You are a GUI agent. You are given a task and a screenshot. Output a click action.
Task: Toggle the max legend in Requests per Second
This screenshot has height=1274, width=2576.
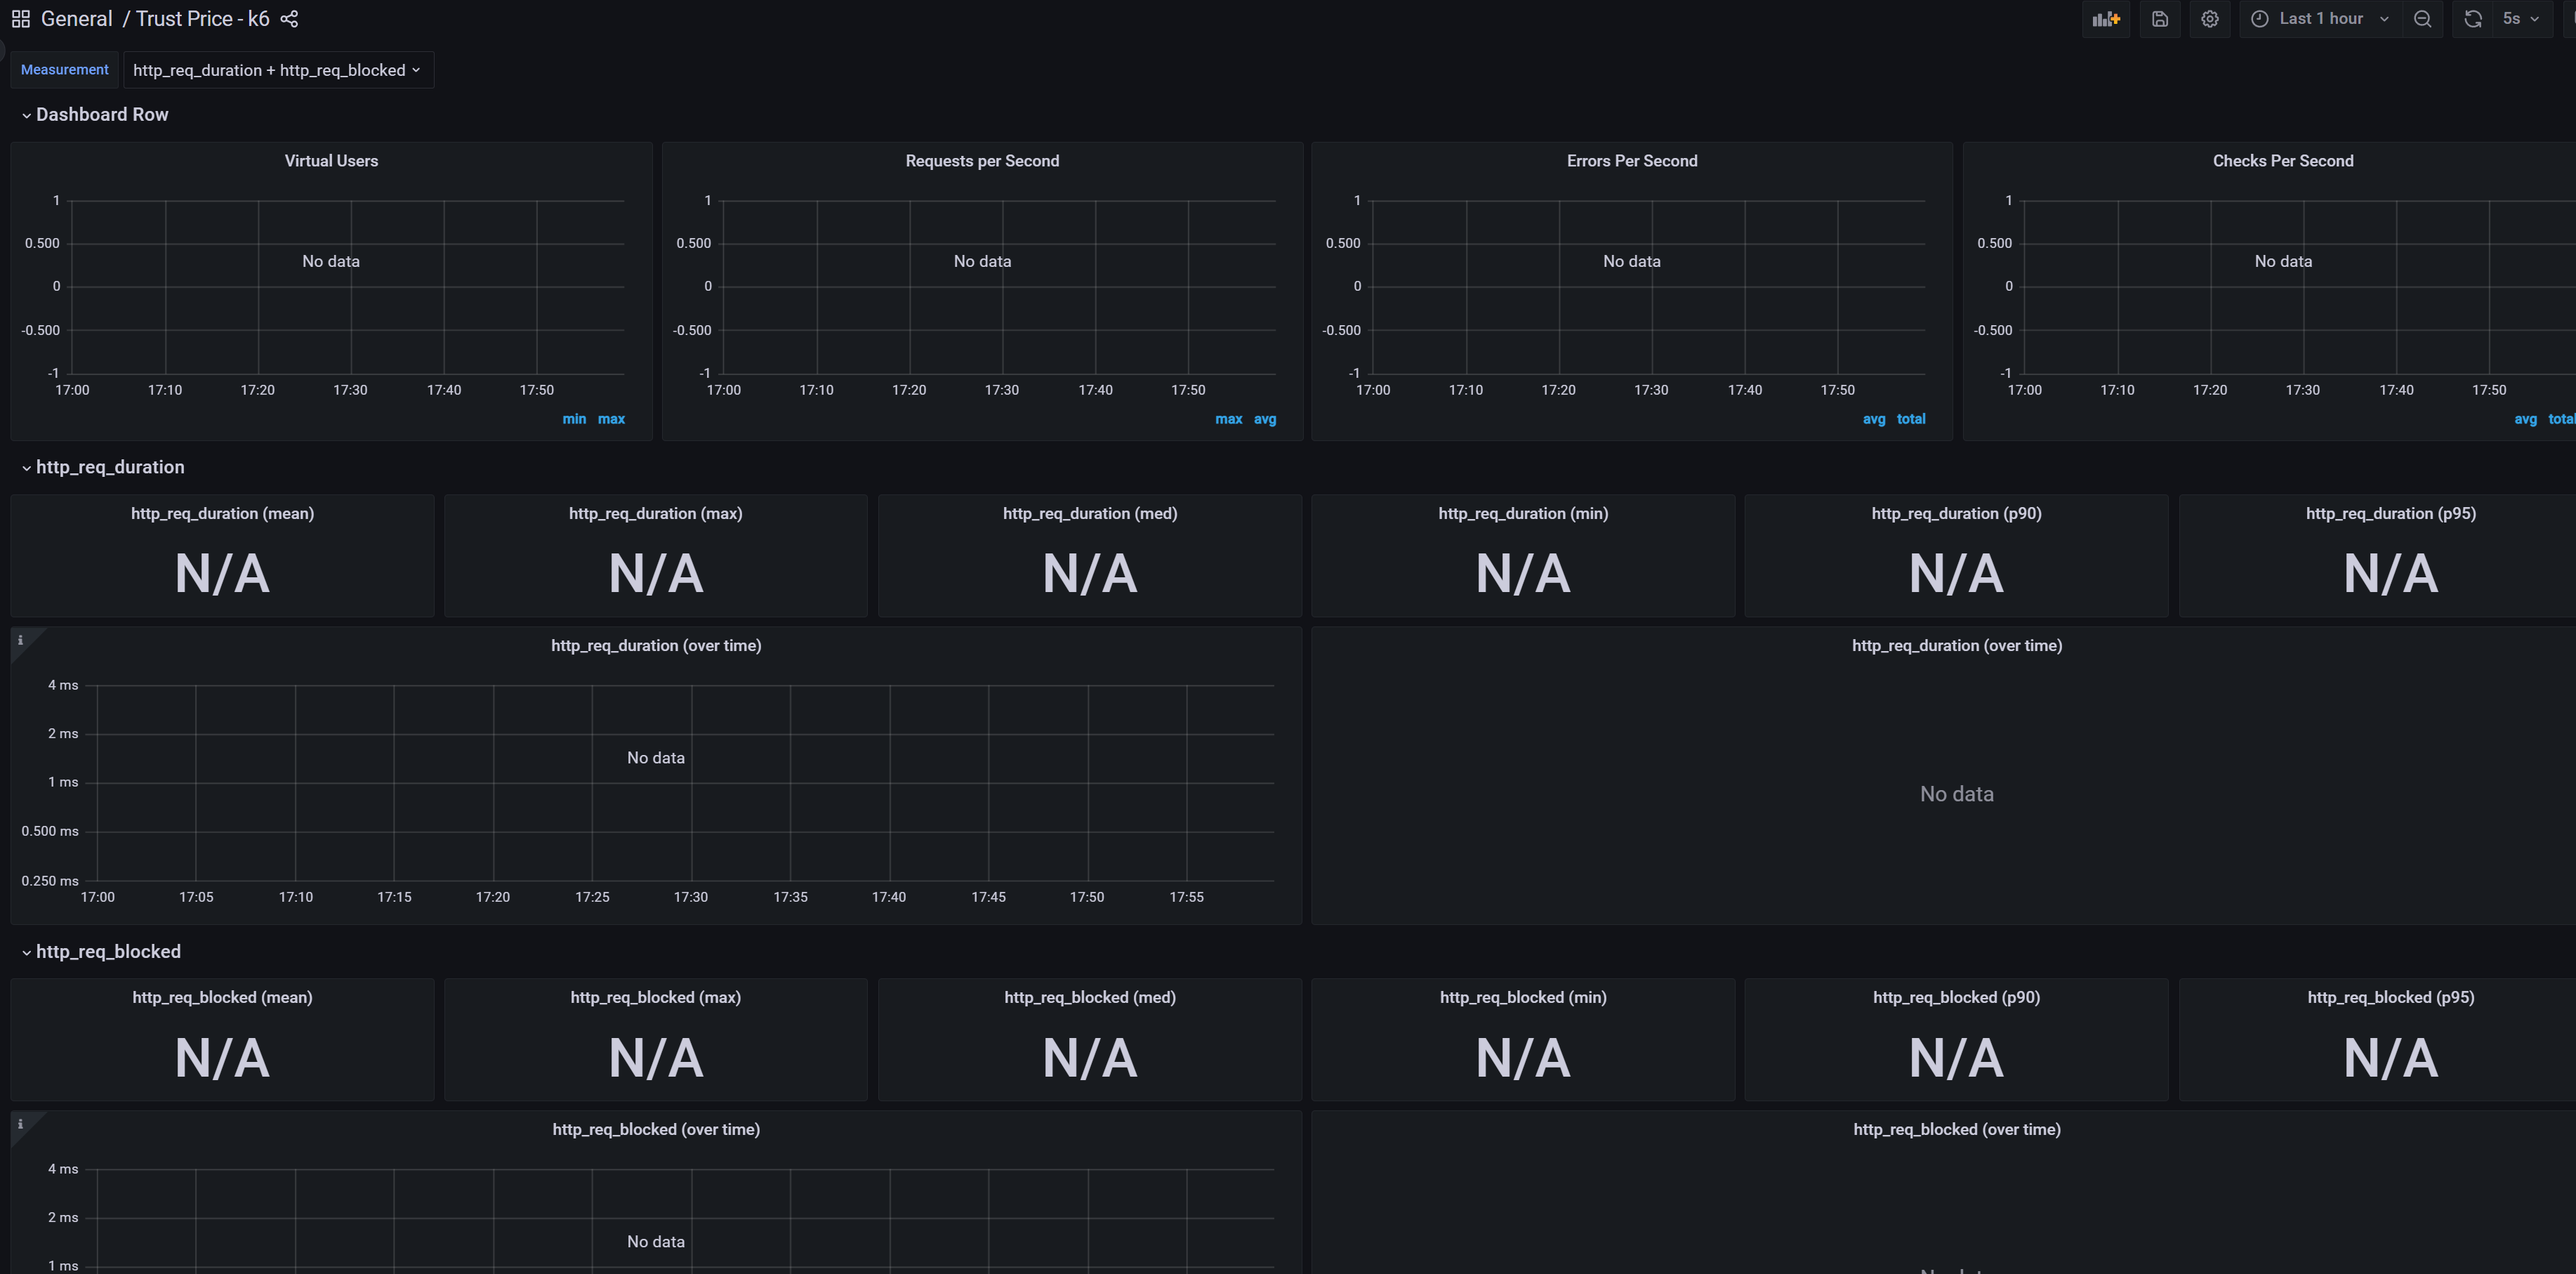coord(1228,419)
